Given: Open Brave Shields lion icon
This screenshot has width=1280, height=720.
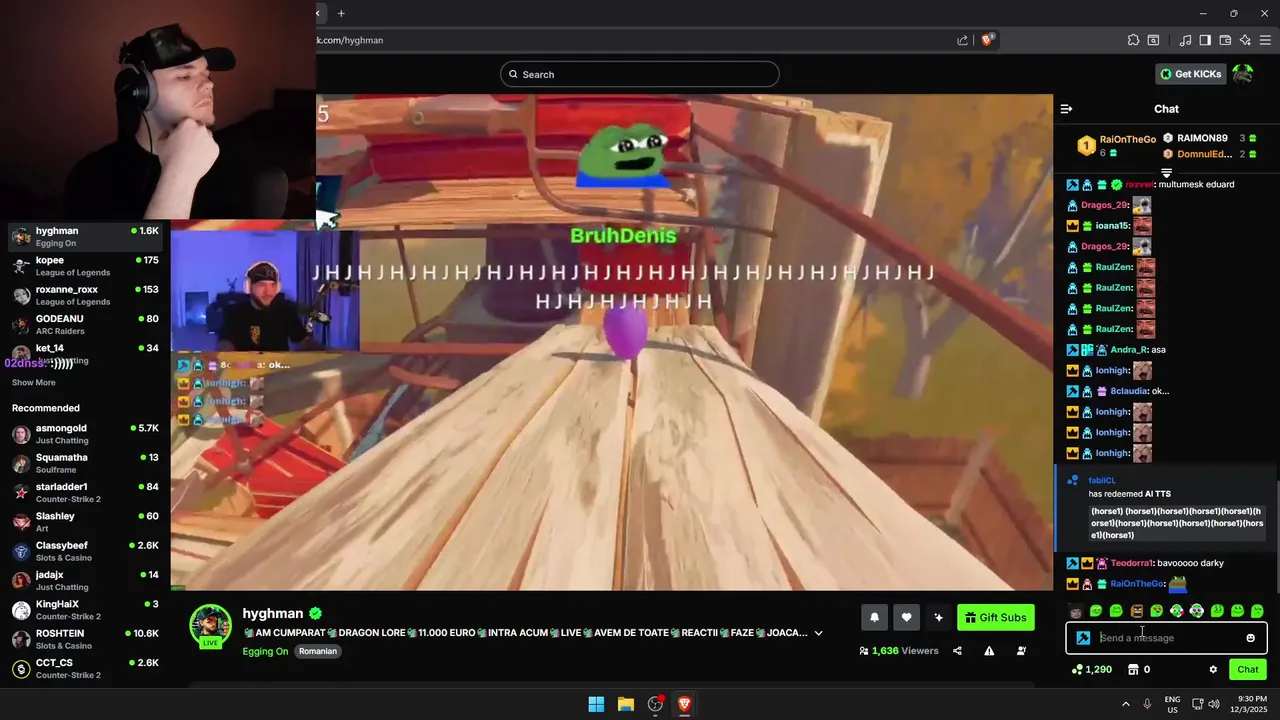Looking at the screenshot, I should 987,40.
